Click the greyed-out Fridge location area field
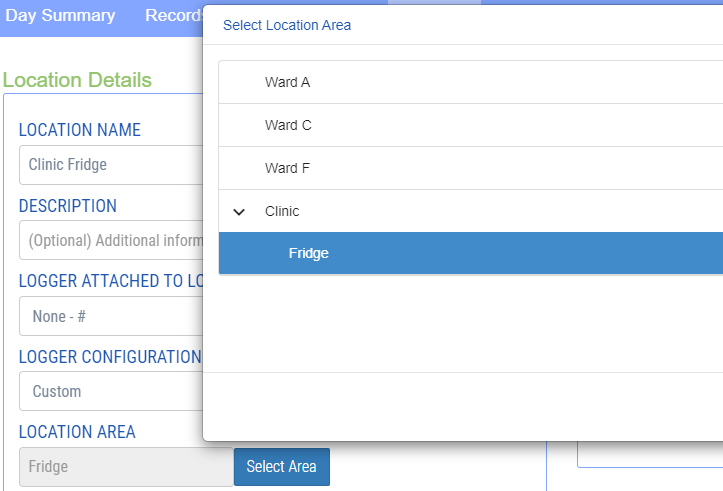 click(125, 466)
